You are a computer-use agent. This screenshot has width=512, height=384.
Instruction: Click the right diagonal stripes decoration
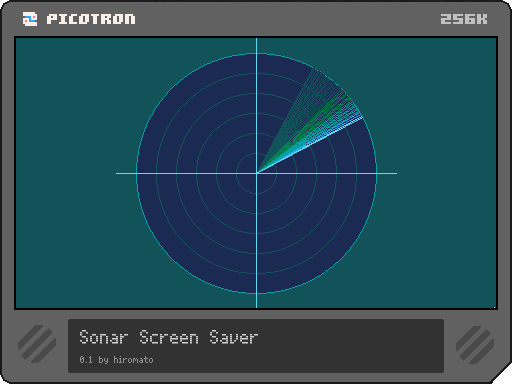click(475, 345)
